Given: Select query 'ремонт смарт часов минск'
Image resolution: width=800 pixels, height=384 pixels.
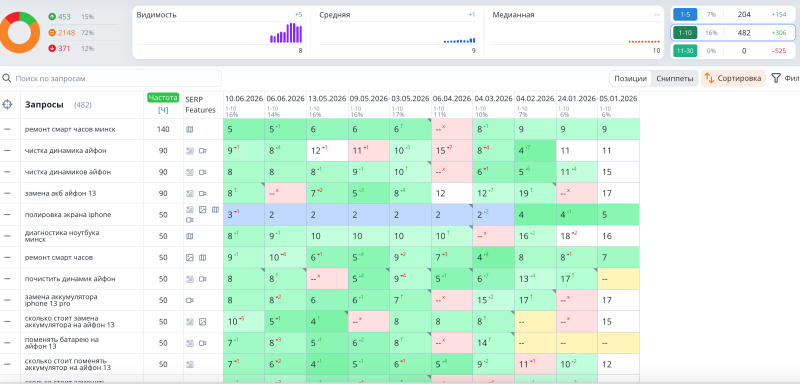Looking at the screenshot, I should [70, 130].
